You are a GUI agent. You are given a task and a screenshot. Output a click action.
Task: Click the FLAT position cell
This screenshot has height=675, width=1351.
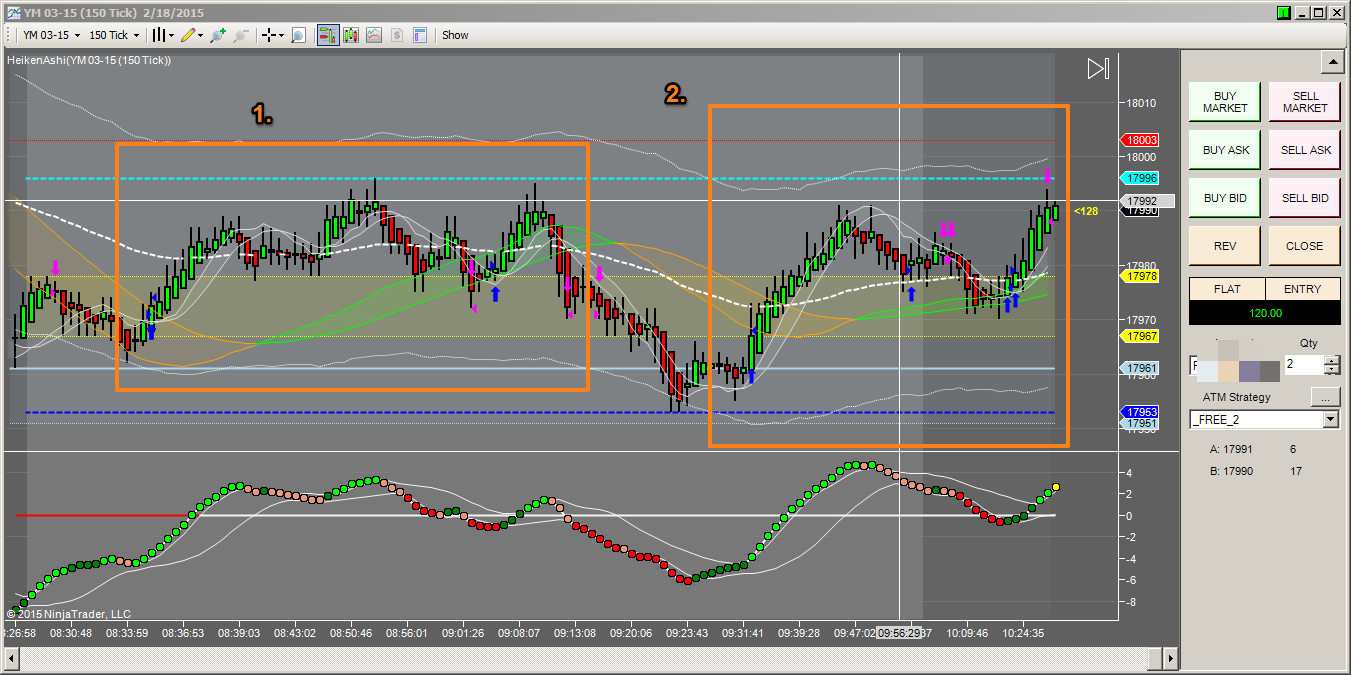pos(1227,289)
